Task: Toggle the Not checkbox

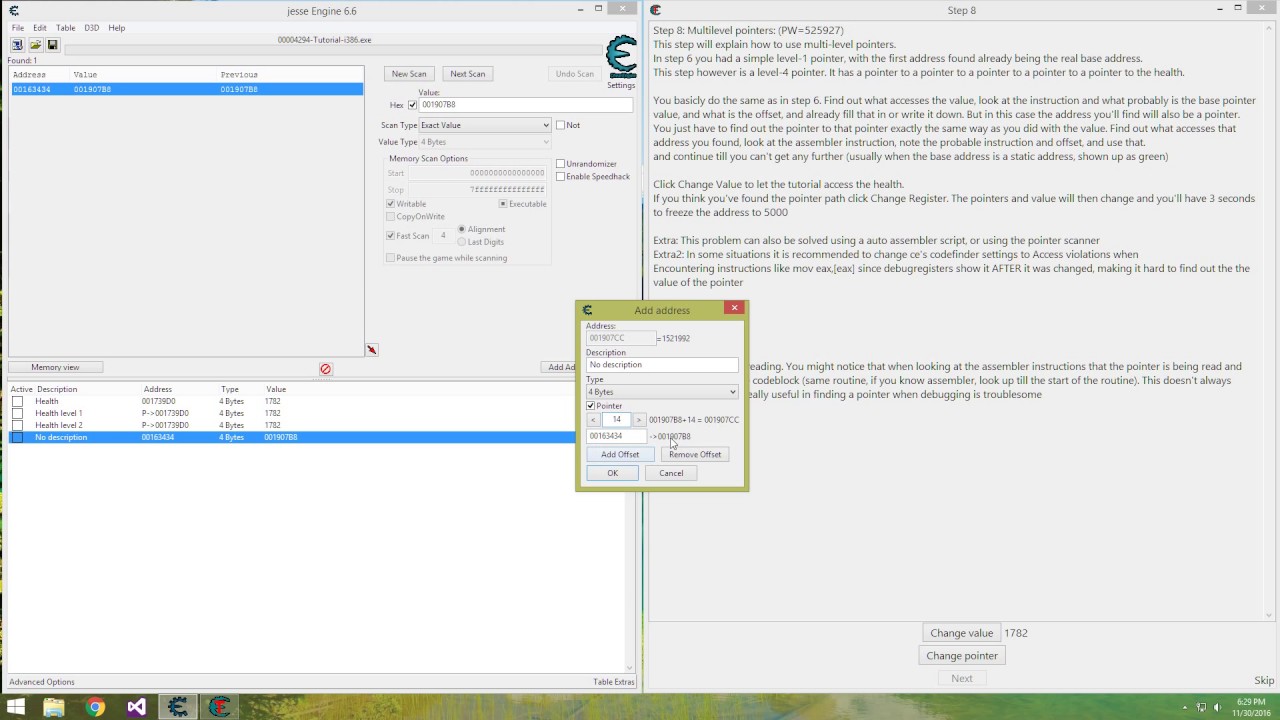Action: tap(560, 125)
